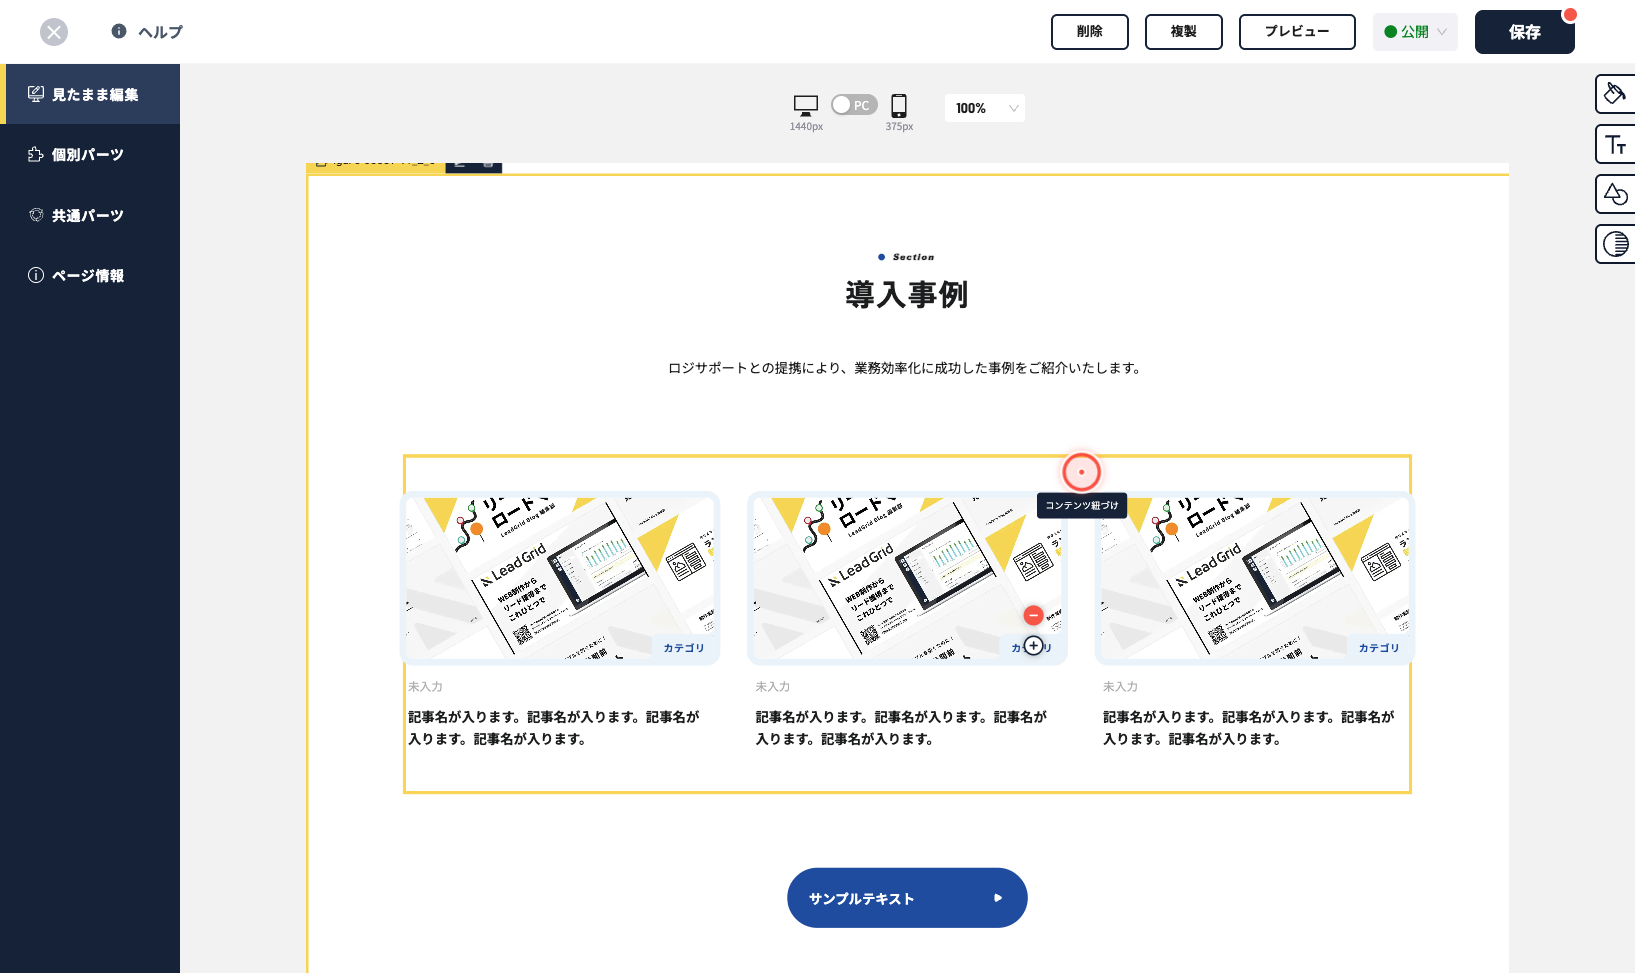Viewport: 1635px width, 973px height.
Task: Click the 削除 delete button
Action: point(1090,32)
